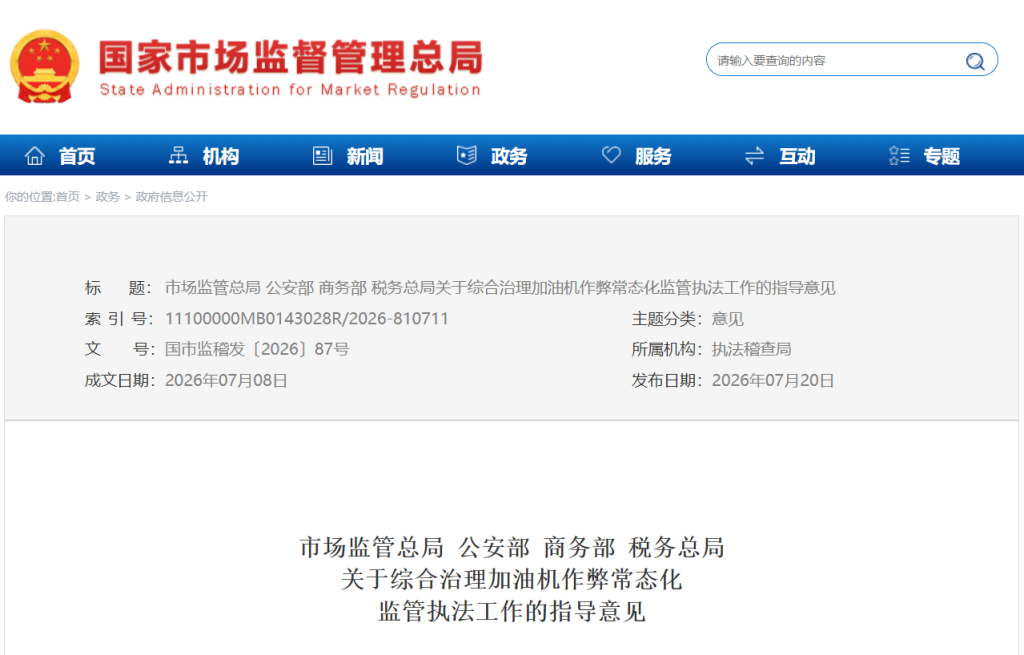This screenshot has height=655, width=1024.
Task: Click the 国家市场监督管理总局 site title
Action: 291,57
